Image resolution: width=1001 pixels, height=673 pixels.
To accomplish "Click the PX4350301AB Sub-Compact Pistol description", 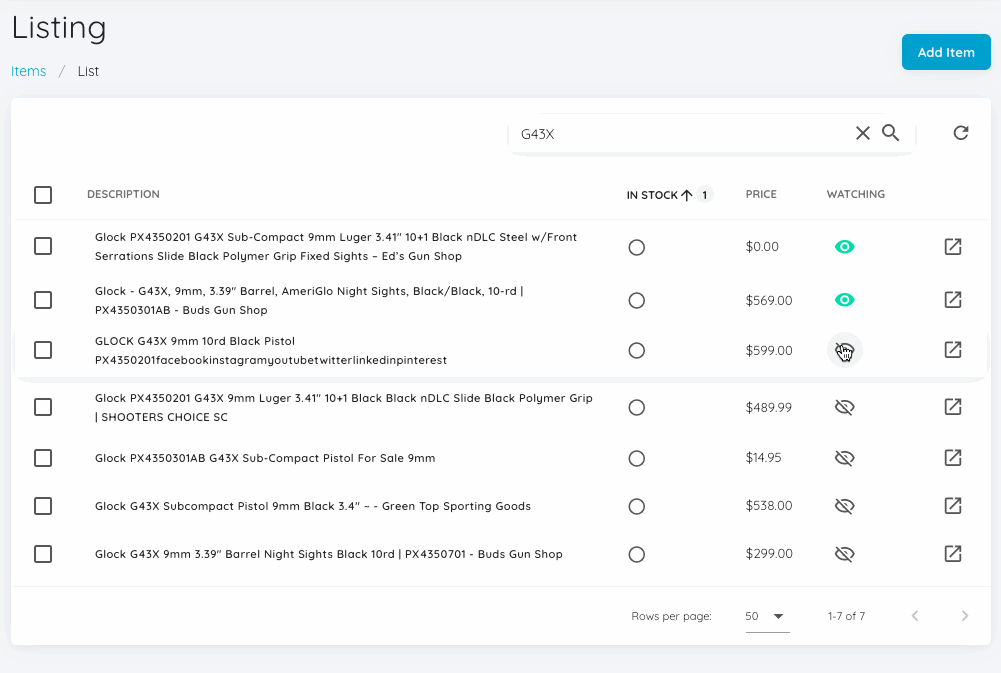I will click(x=265, y=458).
